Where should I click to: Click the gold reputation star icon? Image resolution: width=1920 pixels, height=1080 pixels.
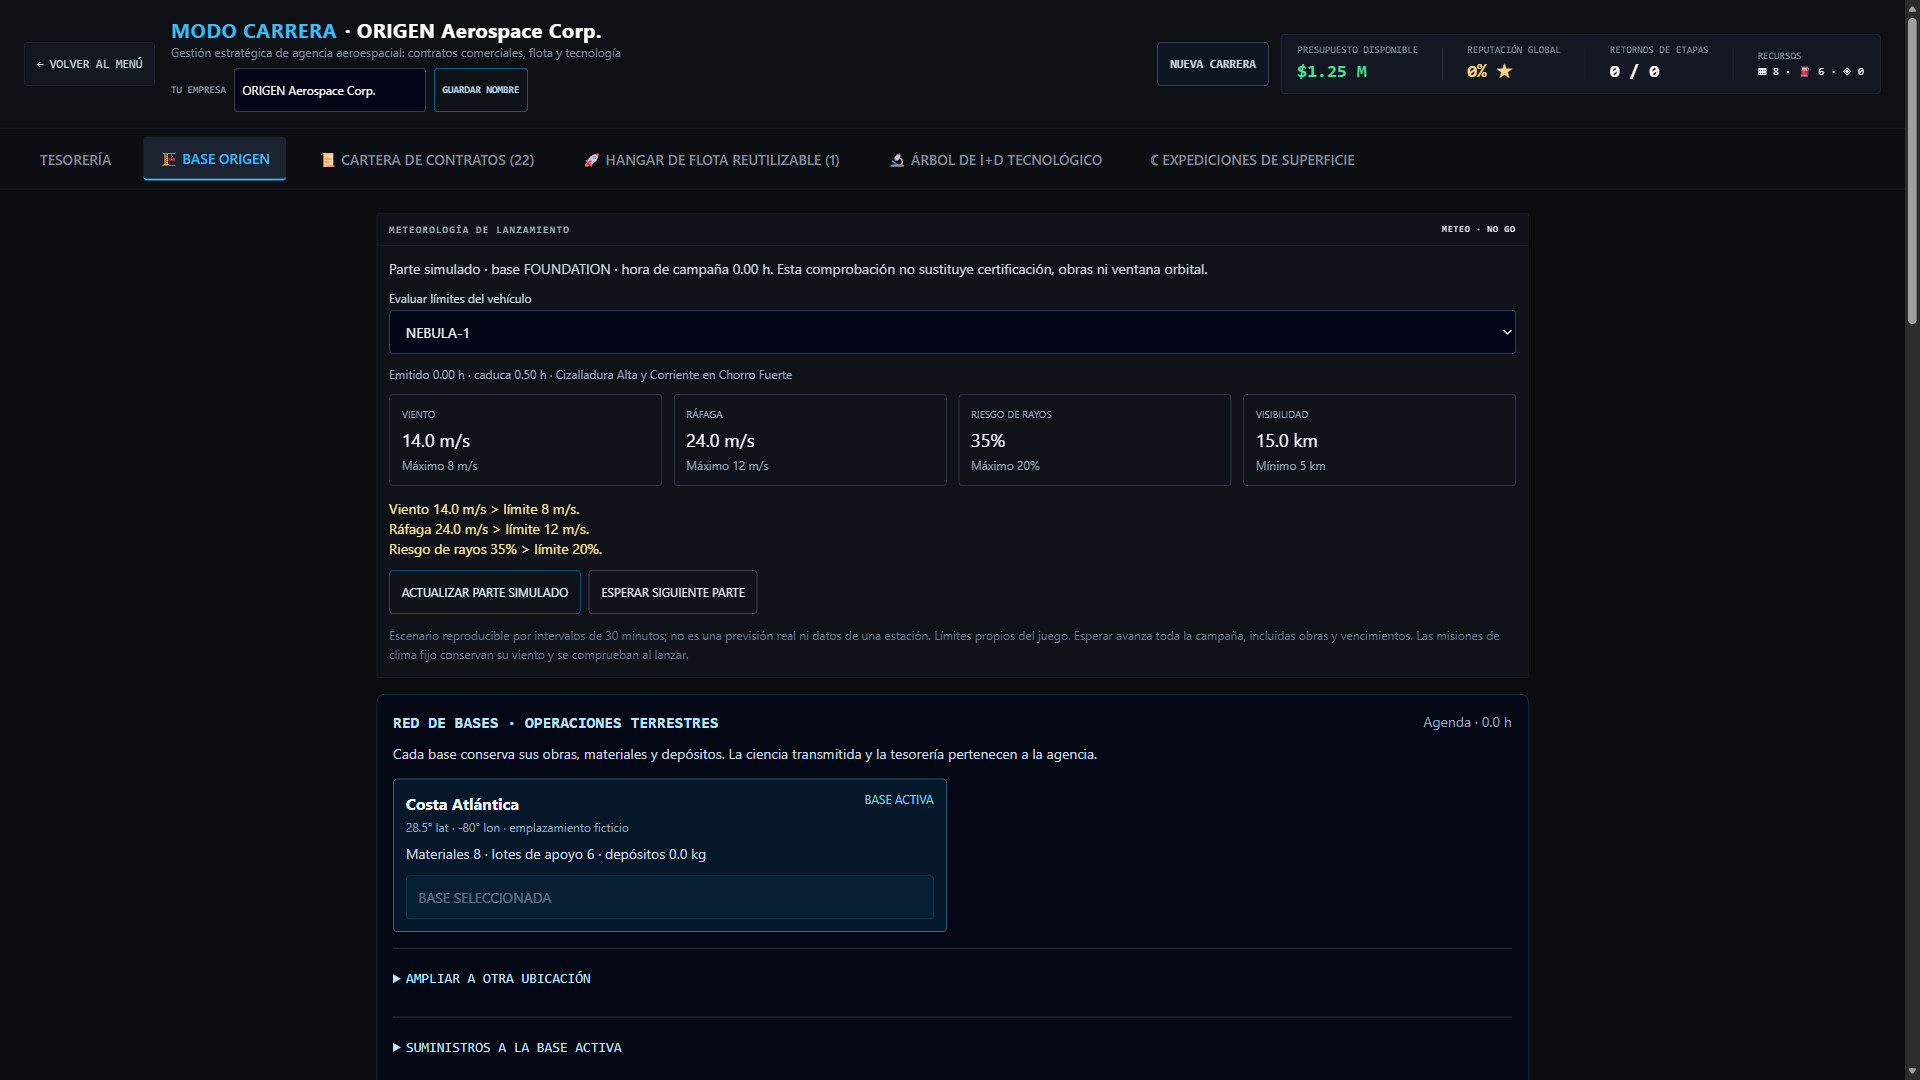coord(1504,71)
